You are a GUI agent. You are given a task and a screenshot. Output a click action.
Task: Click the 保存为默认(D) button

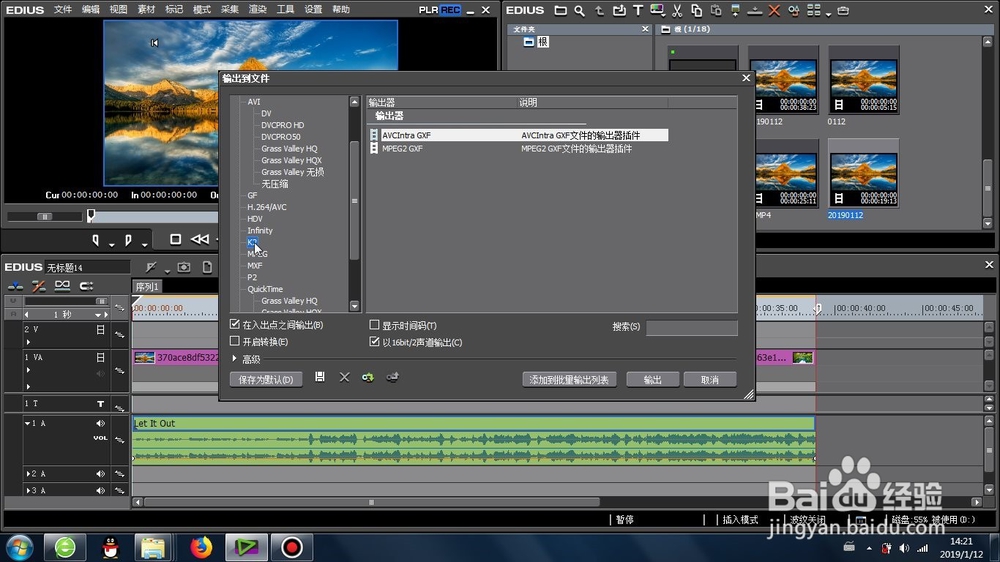pos(266,380)
